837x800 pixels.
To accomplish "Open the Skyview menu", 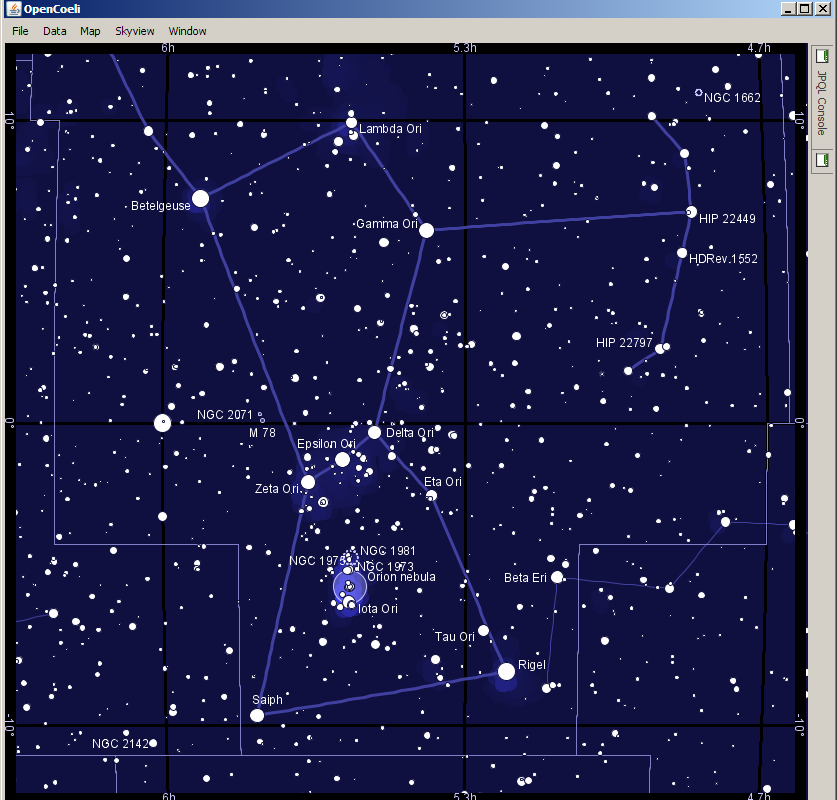I will [135, 31].
